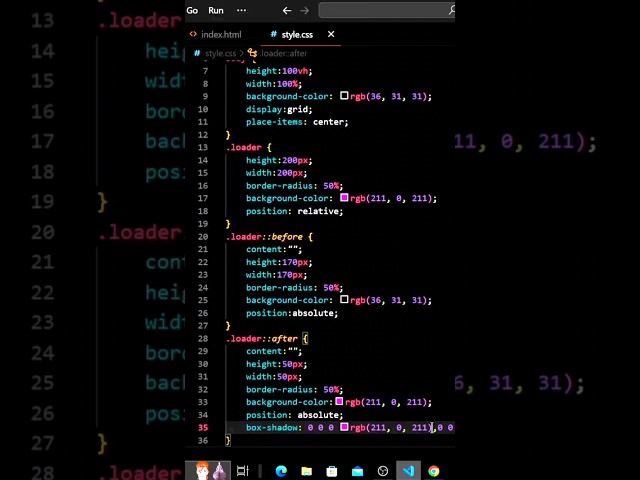Click the magnifier icon in search box
This screenshot has width=640, height=480.
(451, 10)
